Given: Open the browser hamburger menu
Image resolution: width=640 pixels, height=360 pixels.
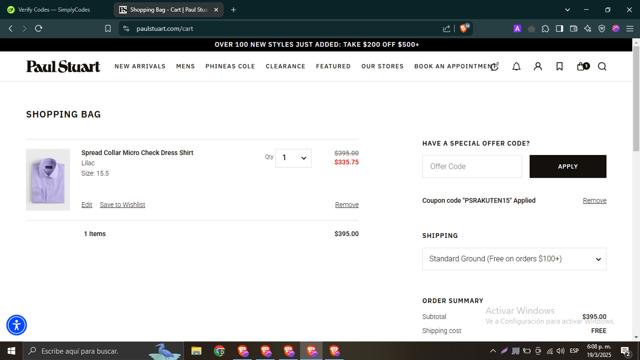Looking at the screenshot, I should [x=630, y=29].
